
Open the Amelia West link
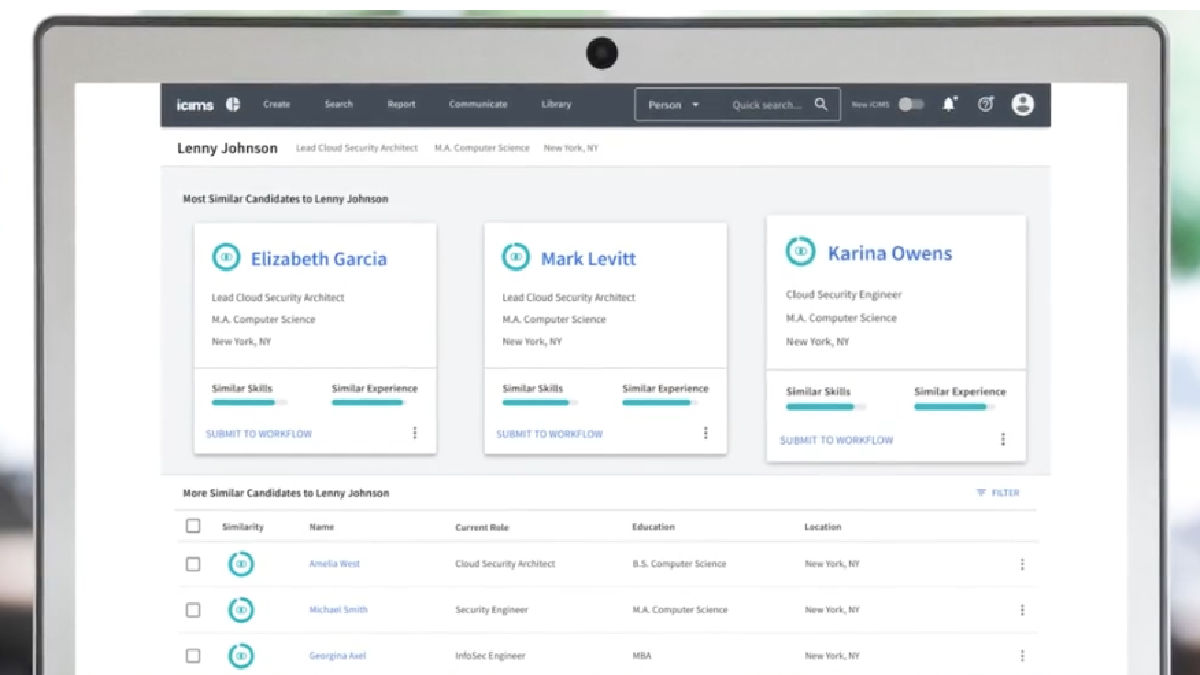tap(334, 564)
